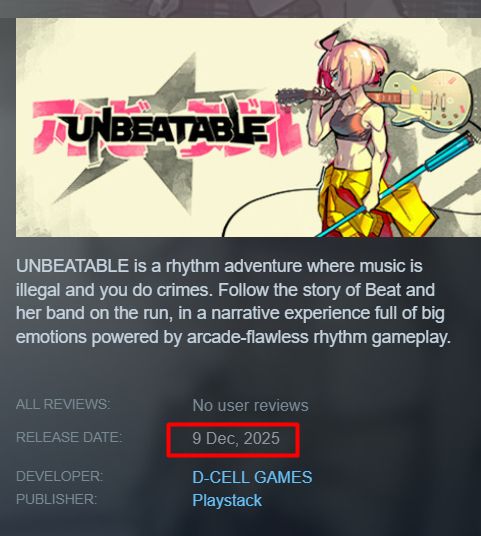Click the UNBEATABLE game header image
Image resolution: width=481 pixels, height=536 pixels.
[x=248, y=127]
